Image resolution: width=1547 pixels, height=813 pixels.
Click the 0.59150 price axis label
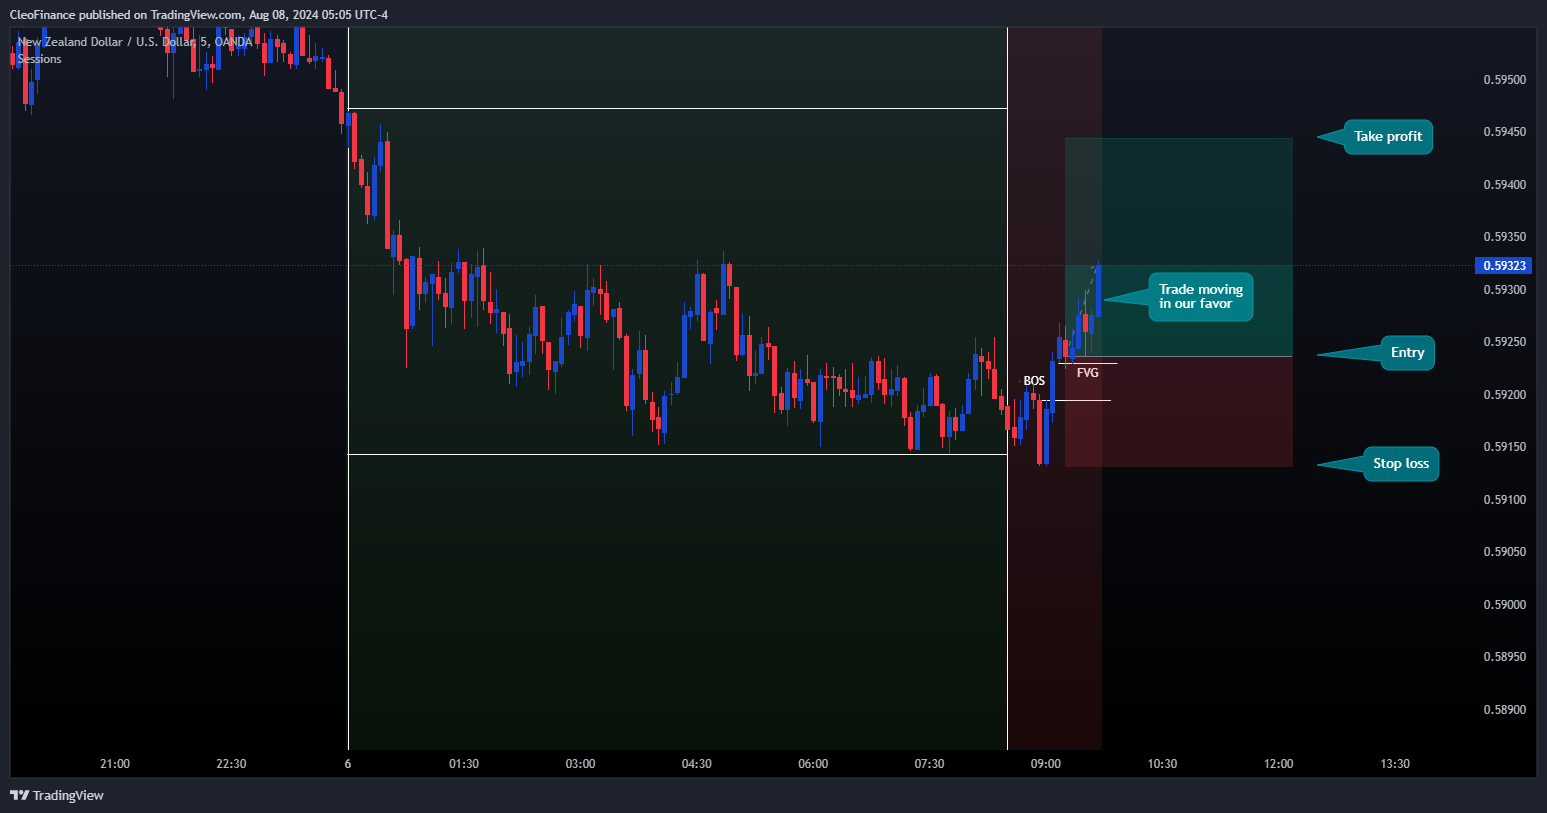pos(1504,447)
